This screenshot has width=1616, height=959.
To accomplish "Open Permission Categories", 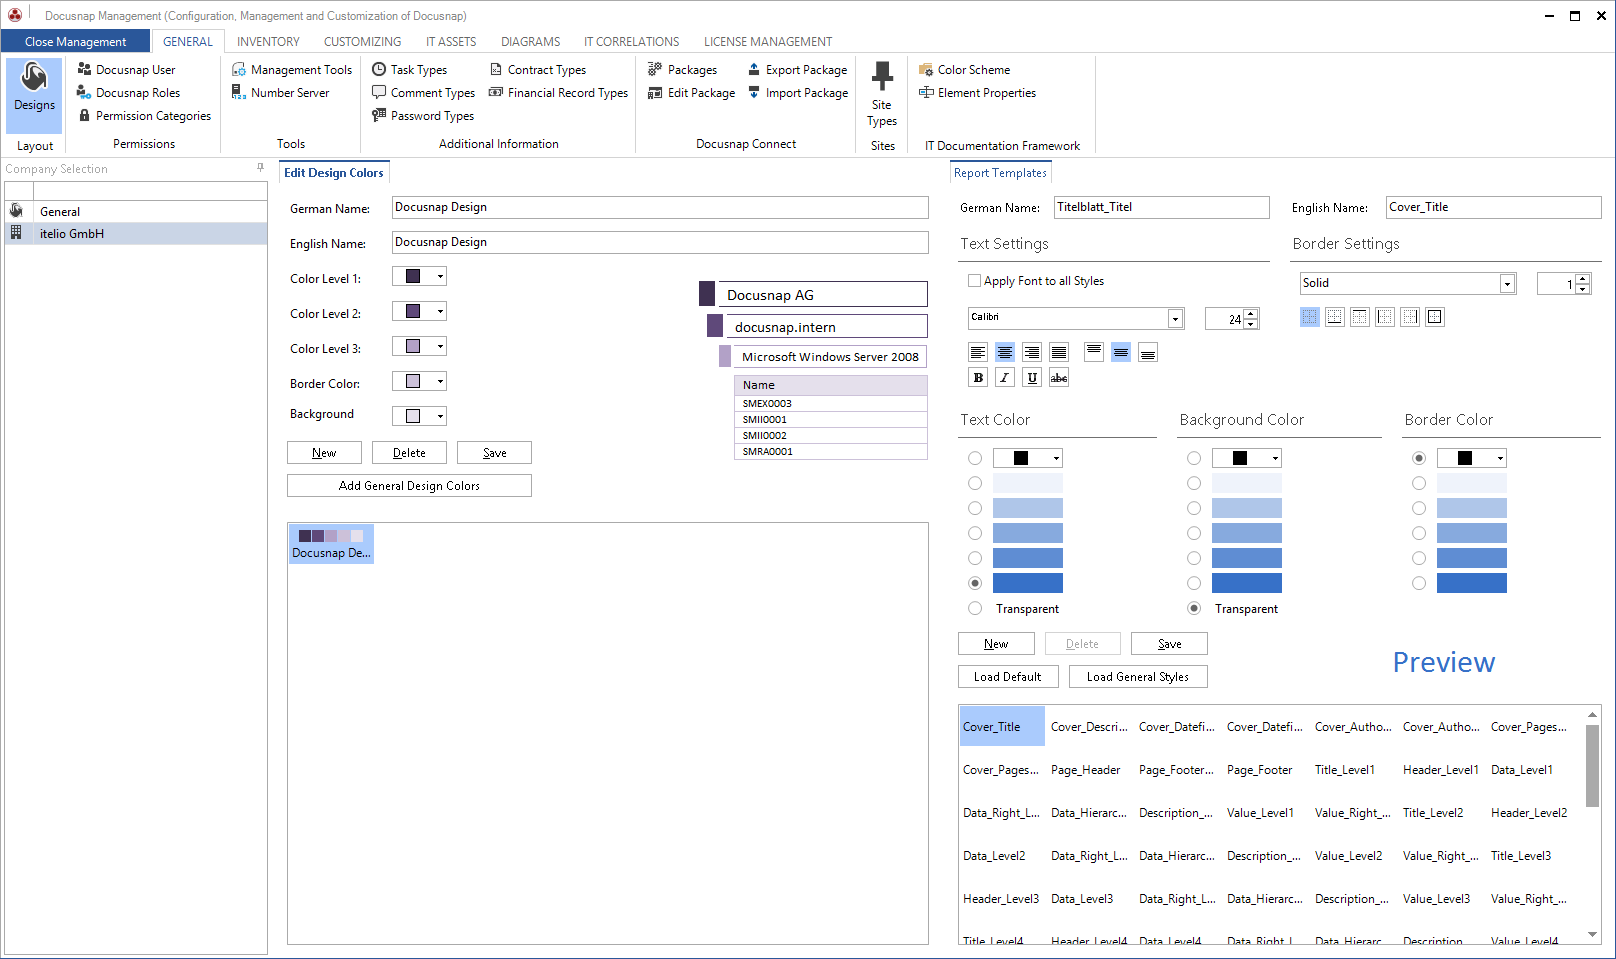I will coord(145,116).
